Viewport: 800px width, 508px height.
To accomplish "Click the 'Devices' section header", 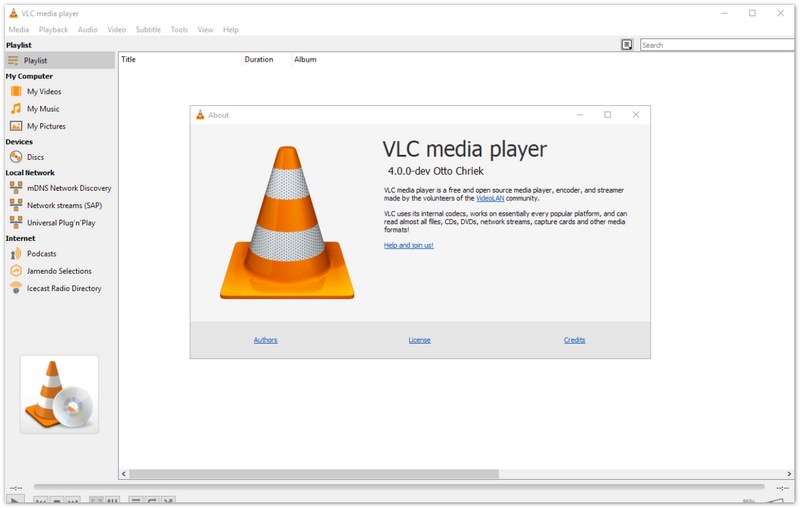I will [x=19, y=142].
